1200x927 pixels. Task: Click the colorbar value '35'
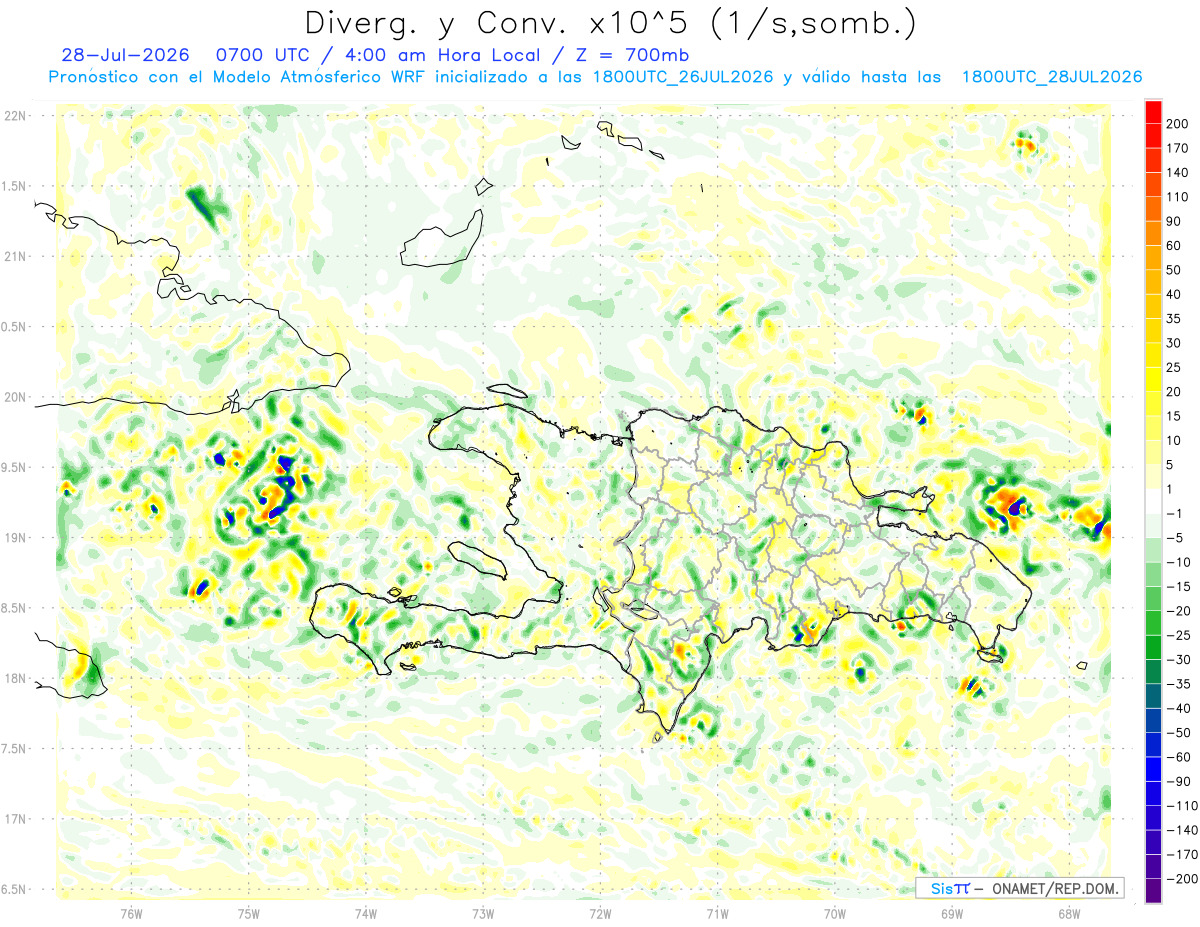(1174, 319)
